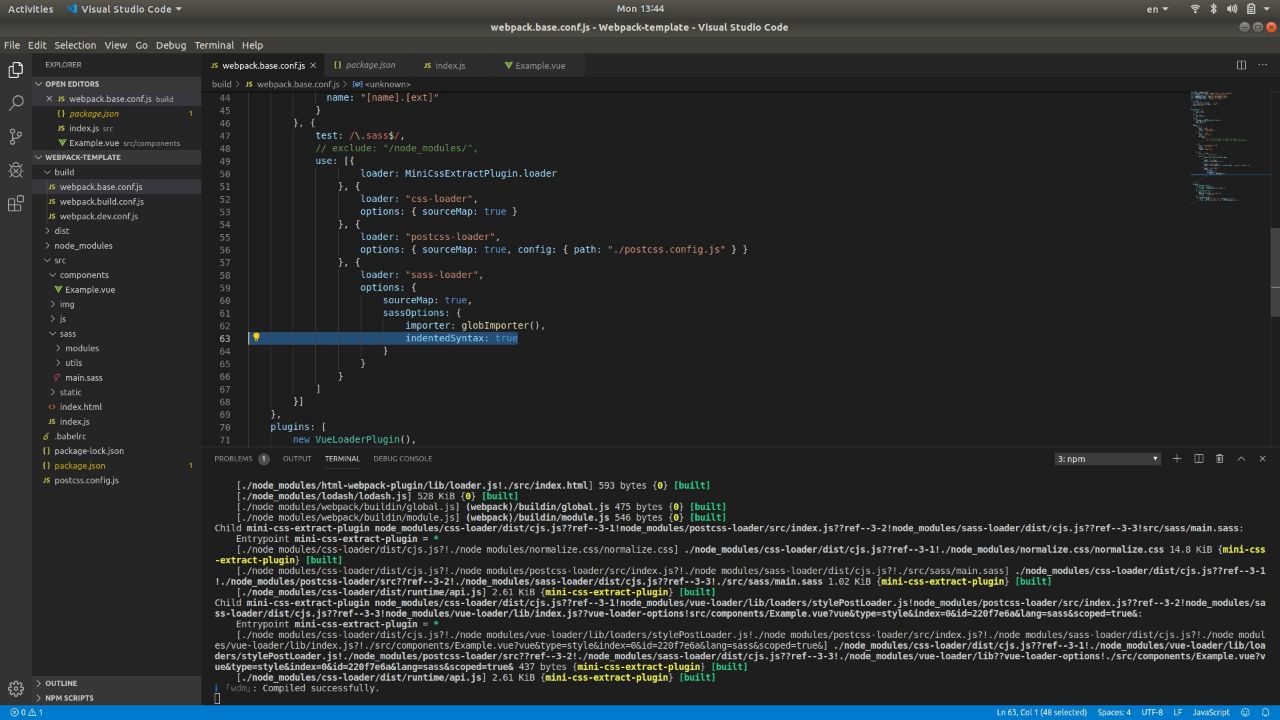Open the Source Control view icon
Viewport: 1280px width, 720px height.
16,137
